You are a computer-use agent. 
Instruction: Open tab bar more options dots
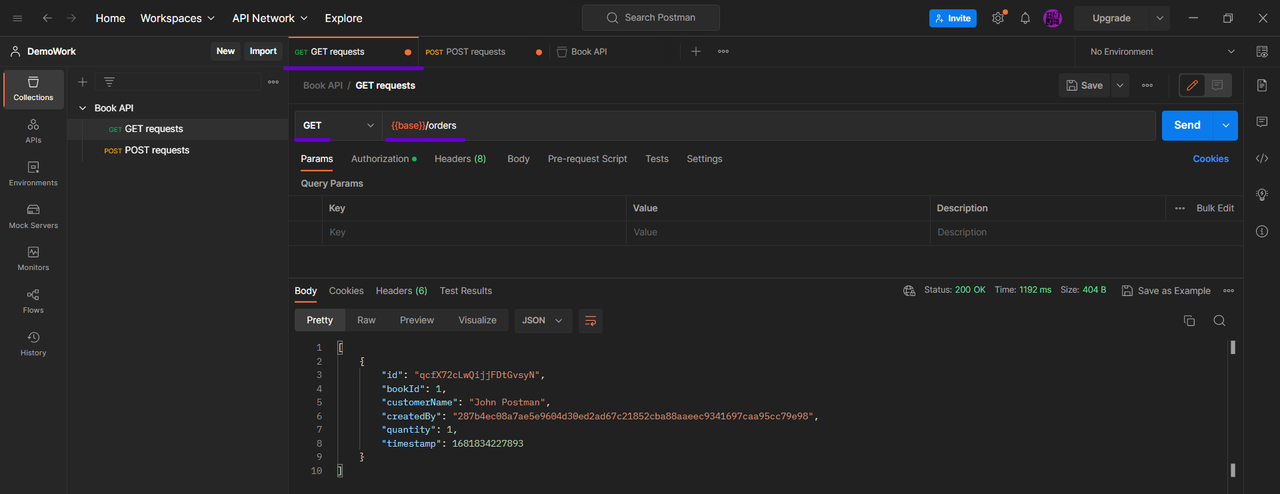click(723, 51)
